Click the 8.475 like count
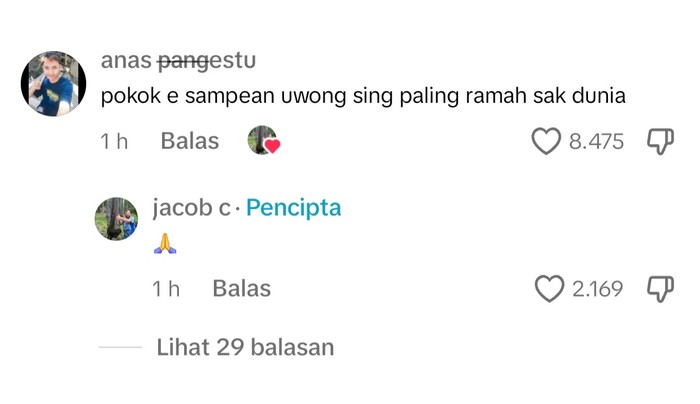 pyautogui.click(x=596, y=142)
